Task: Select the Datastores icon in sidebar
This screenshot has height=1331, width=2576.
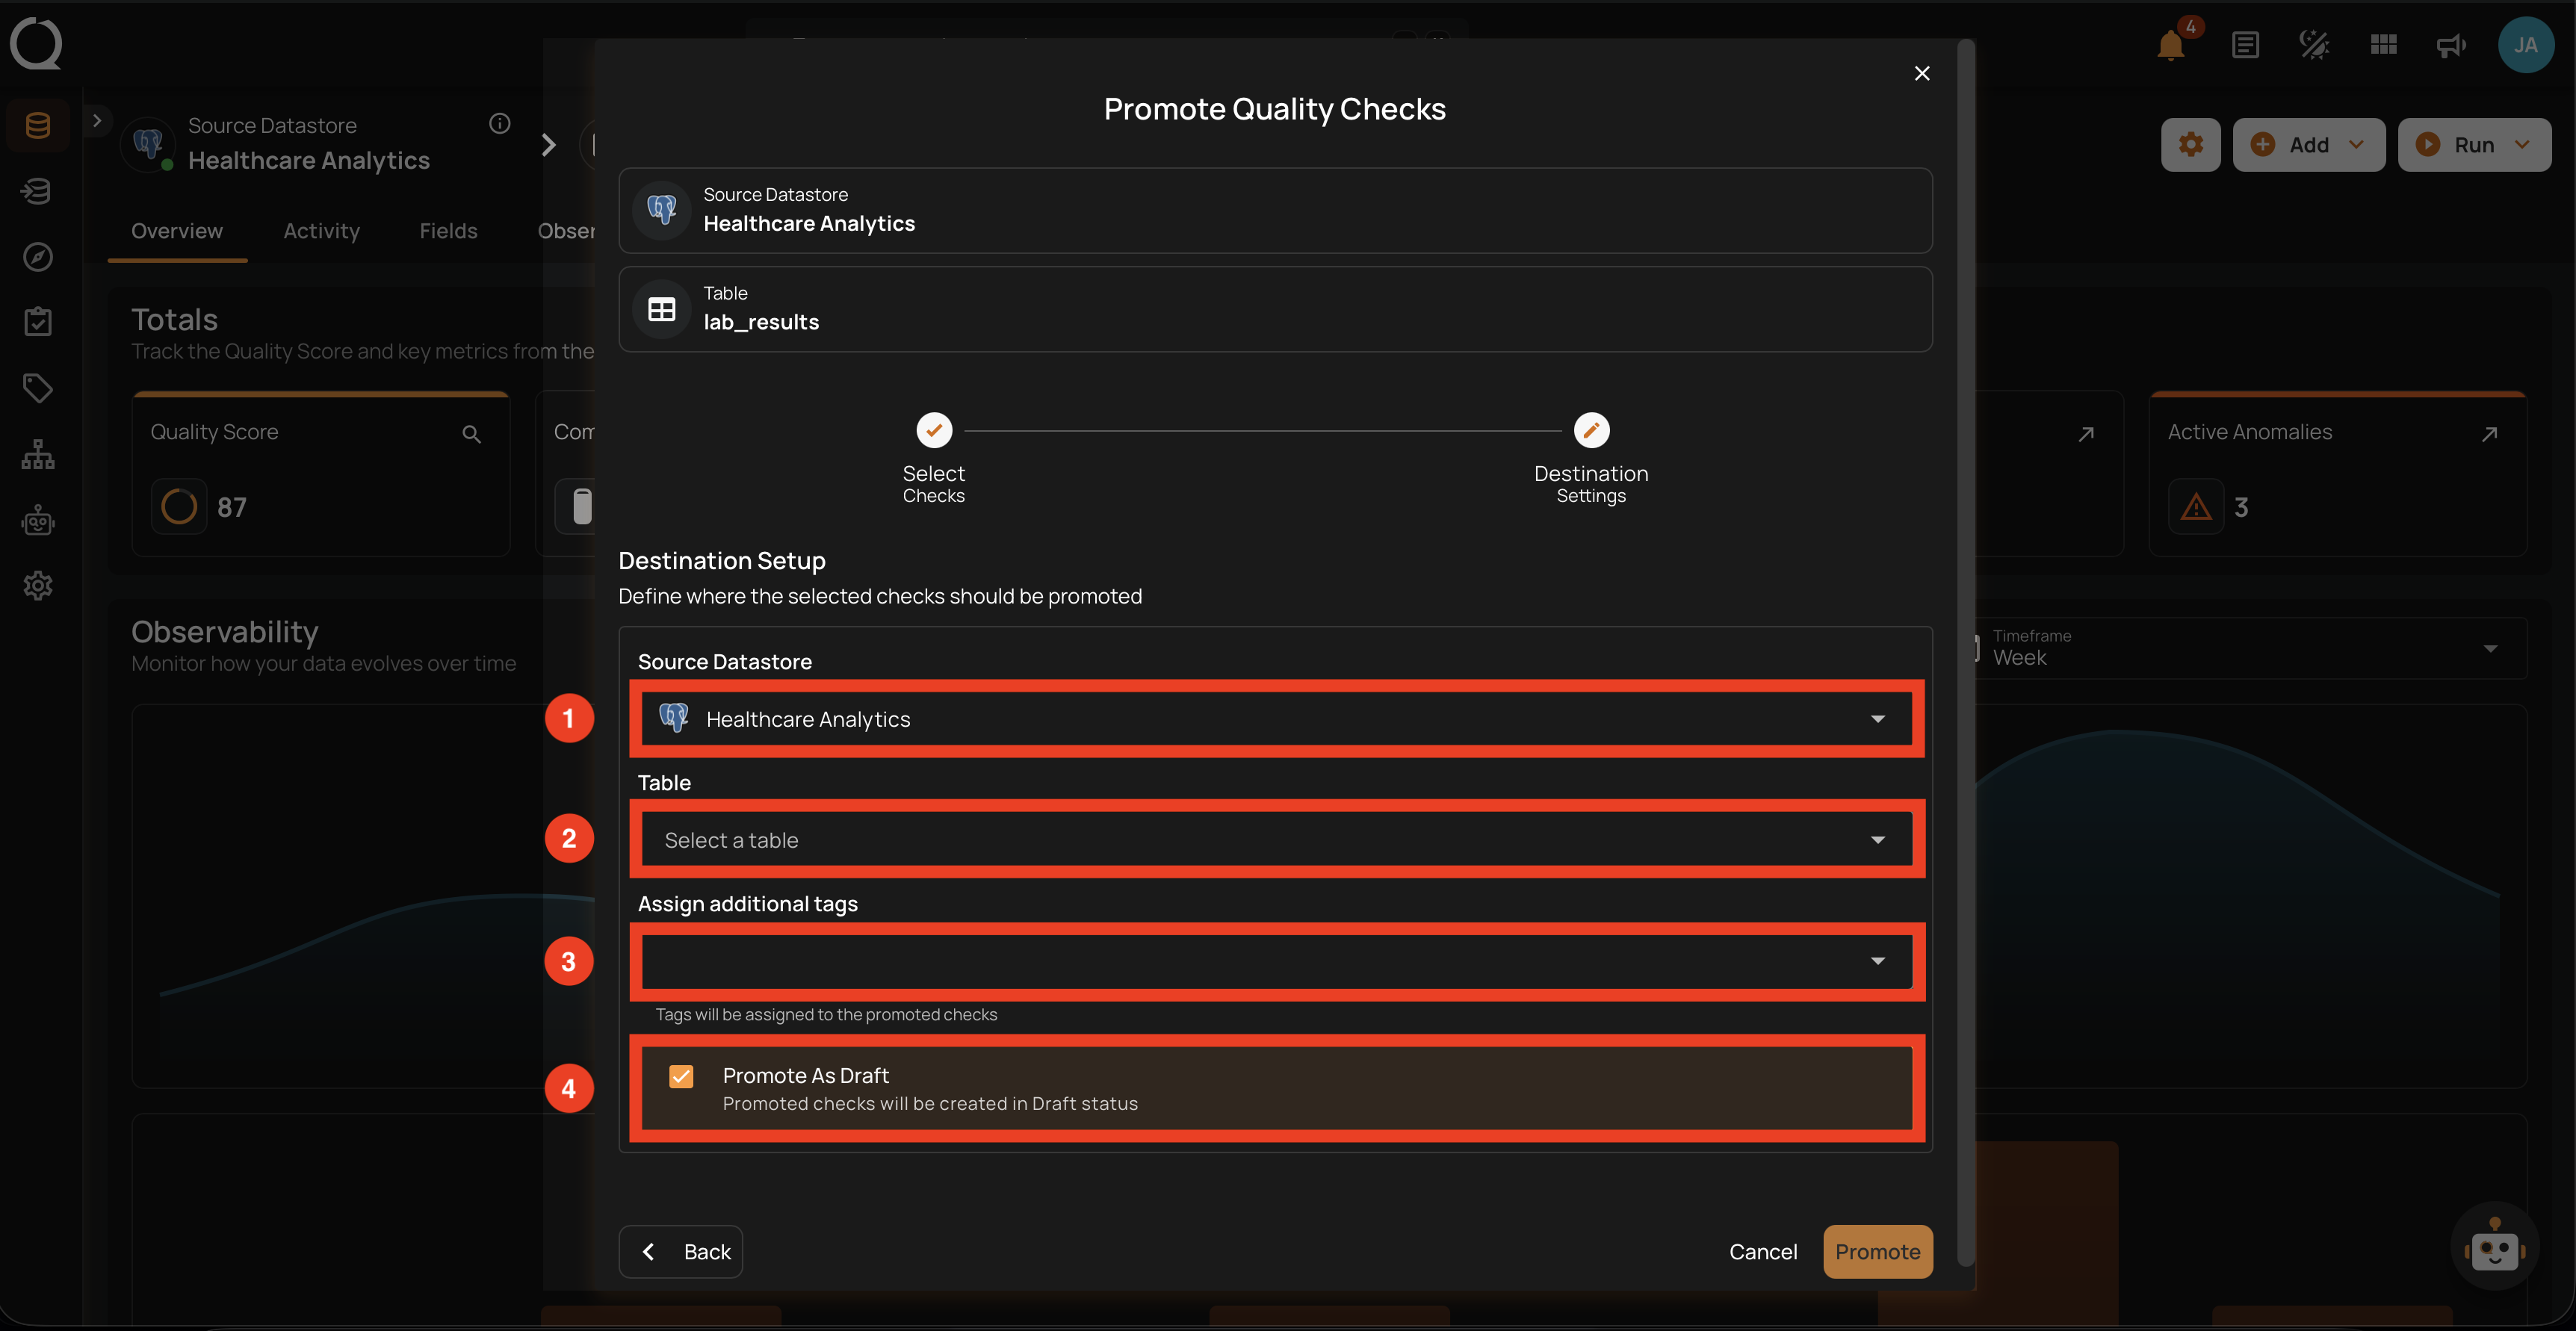Action: tap(38, 125)
